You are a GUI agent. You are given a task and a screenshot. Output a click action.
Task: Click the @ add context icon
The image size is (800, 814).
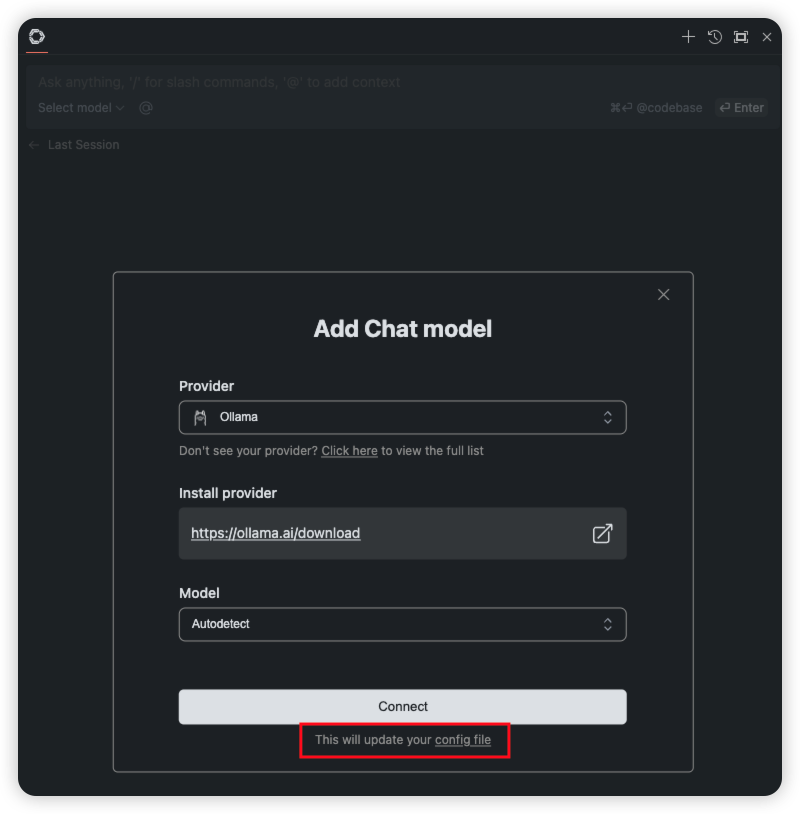point(146,108)
